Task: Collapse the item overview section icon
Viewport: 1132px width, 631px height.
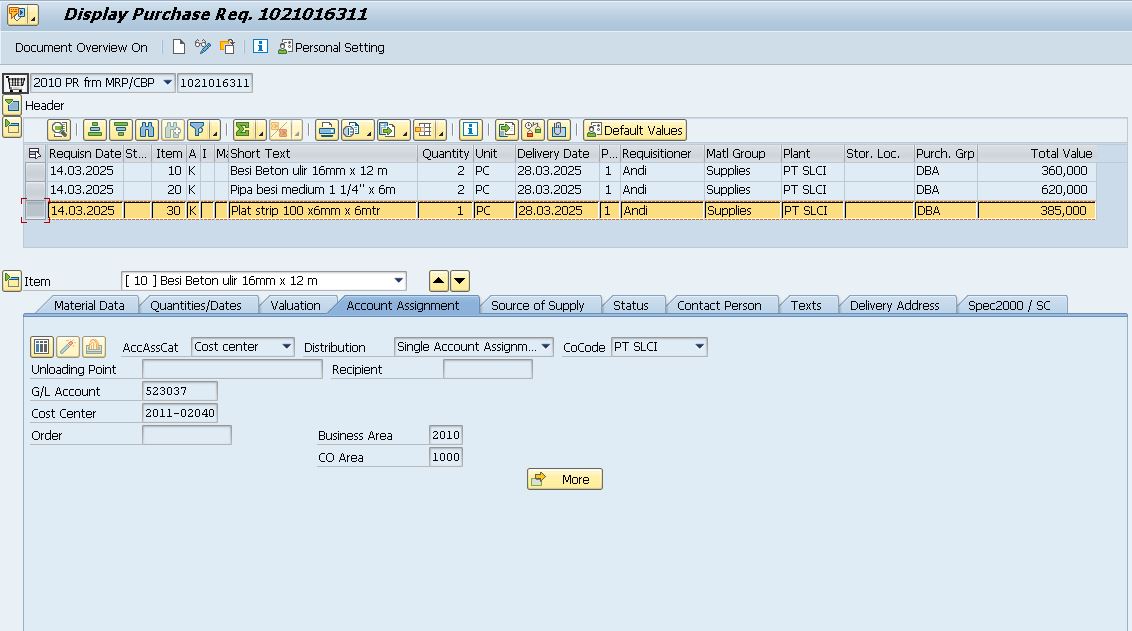Action: (x=12, y=128)
